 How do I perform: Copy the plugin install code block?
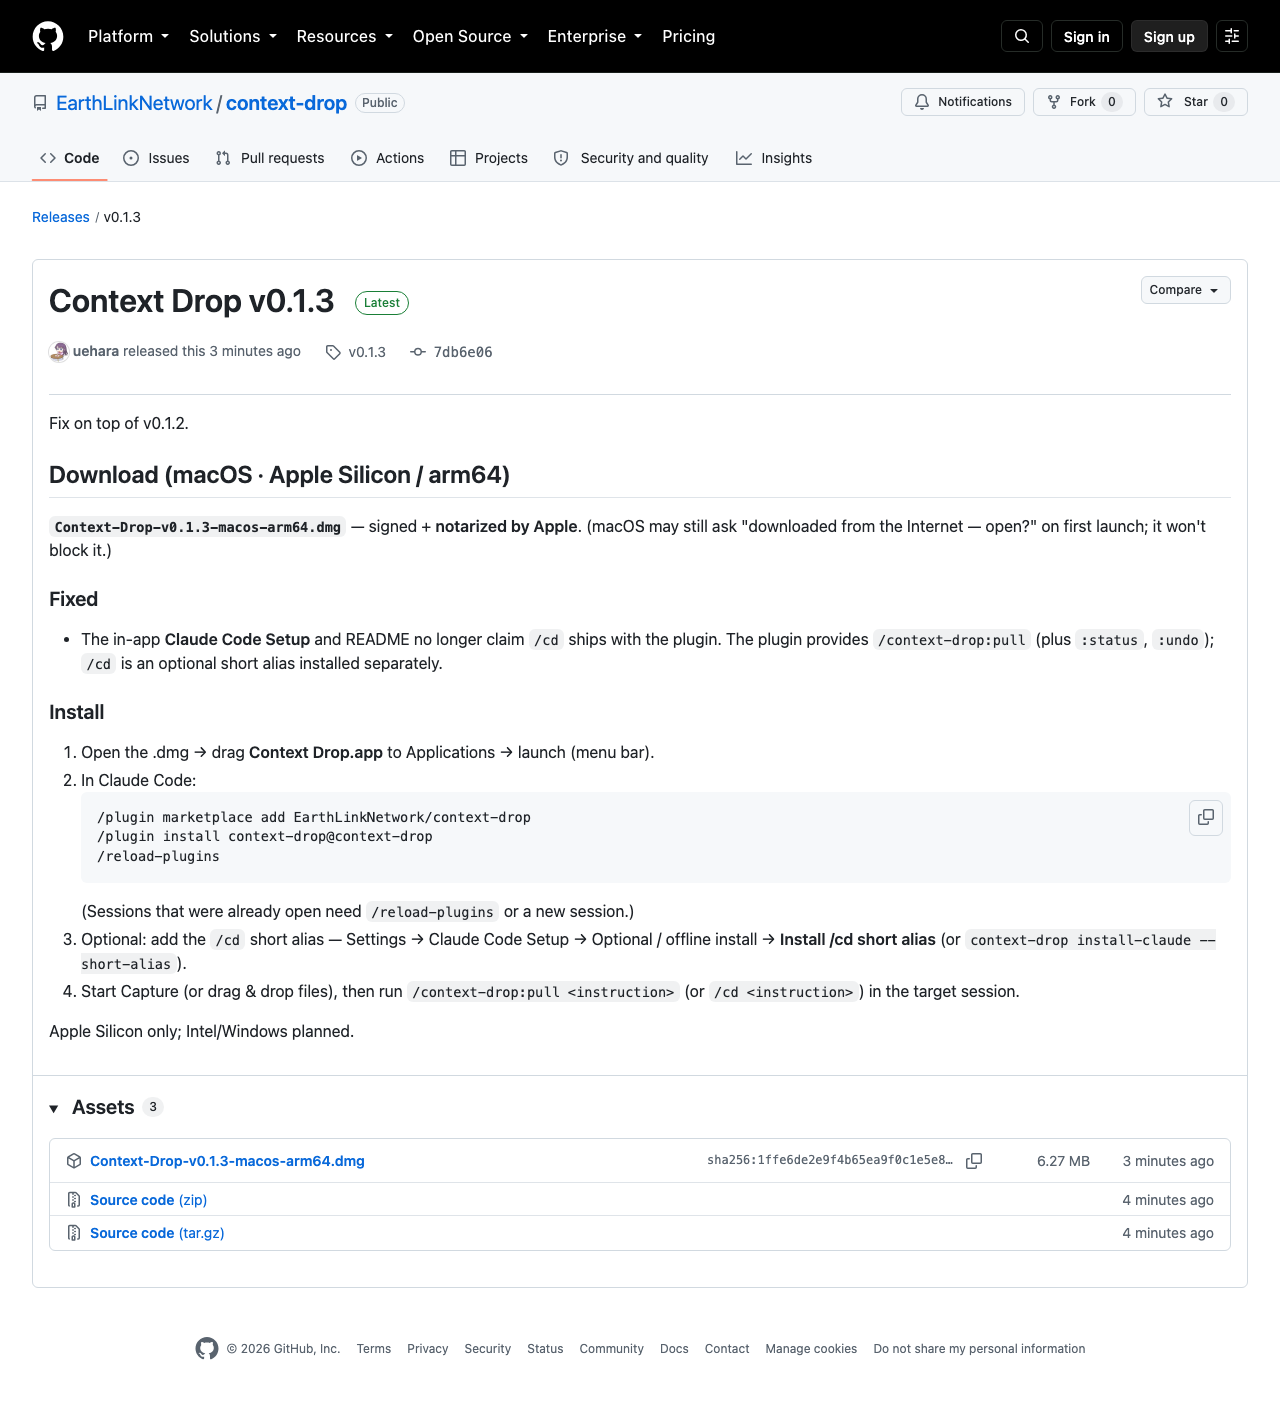pos(1206,818)
